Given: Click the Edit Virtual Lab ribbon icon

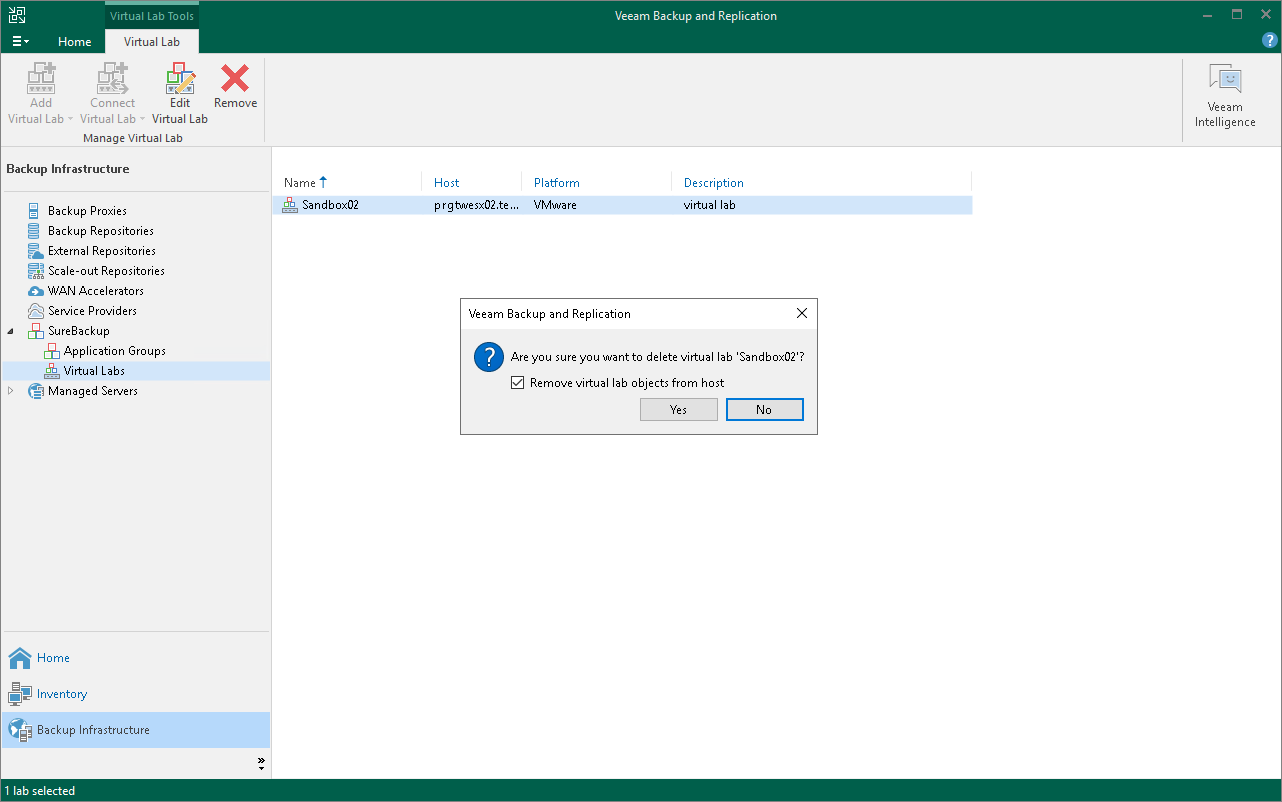Looking at the screenshot, I should [180, 79].
